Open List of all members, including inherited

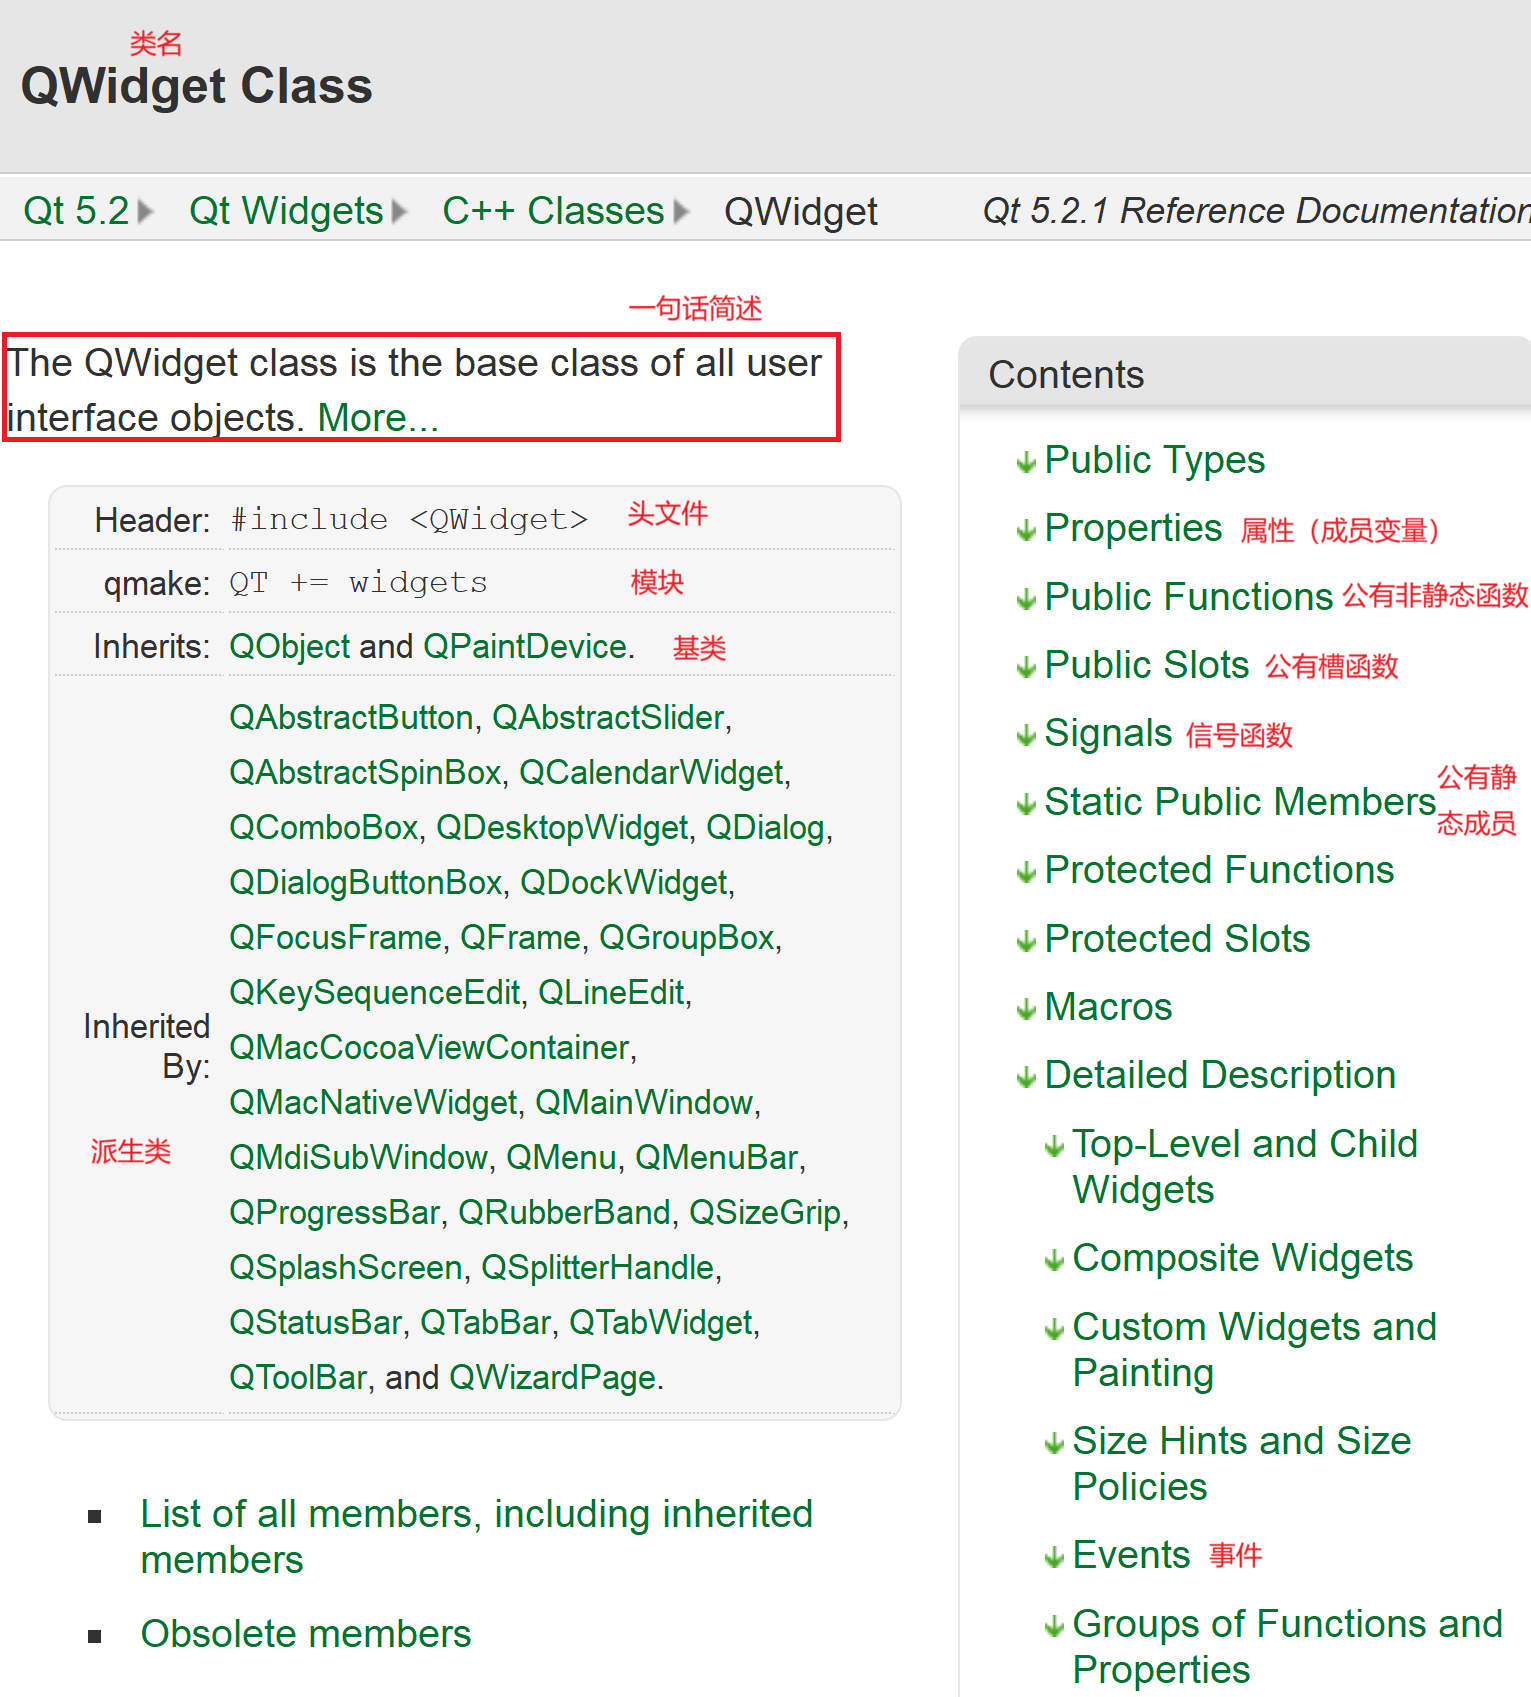(x=476, y=1536)
